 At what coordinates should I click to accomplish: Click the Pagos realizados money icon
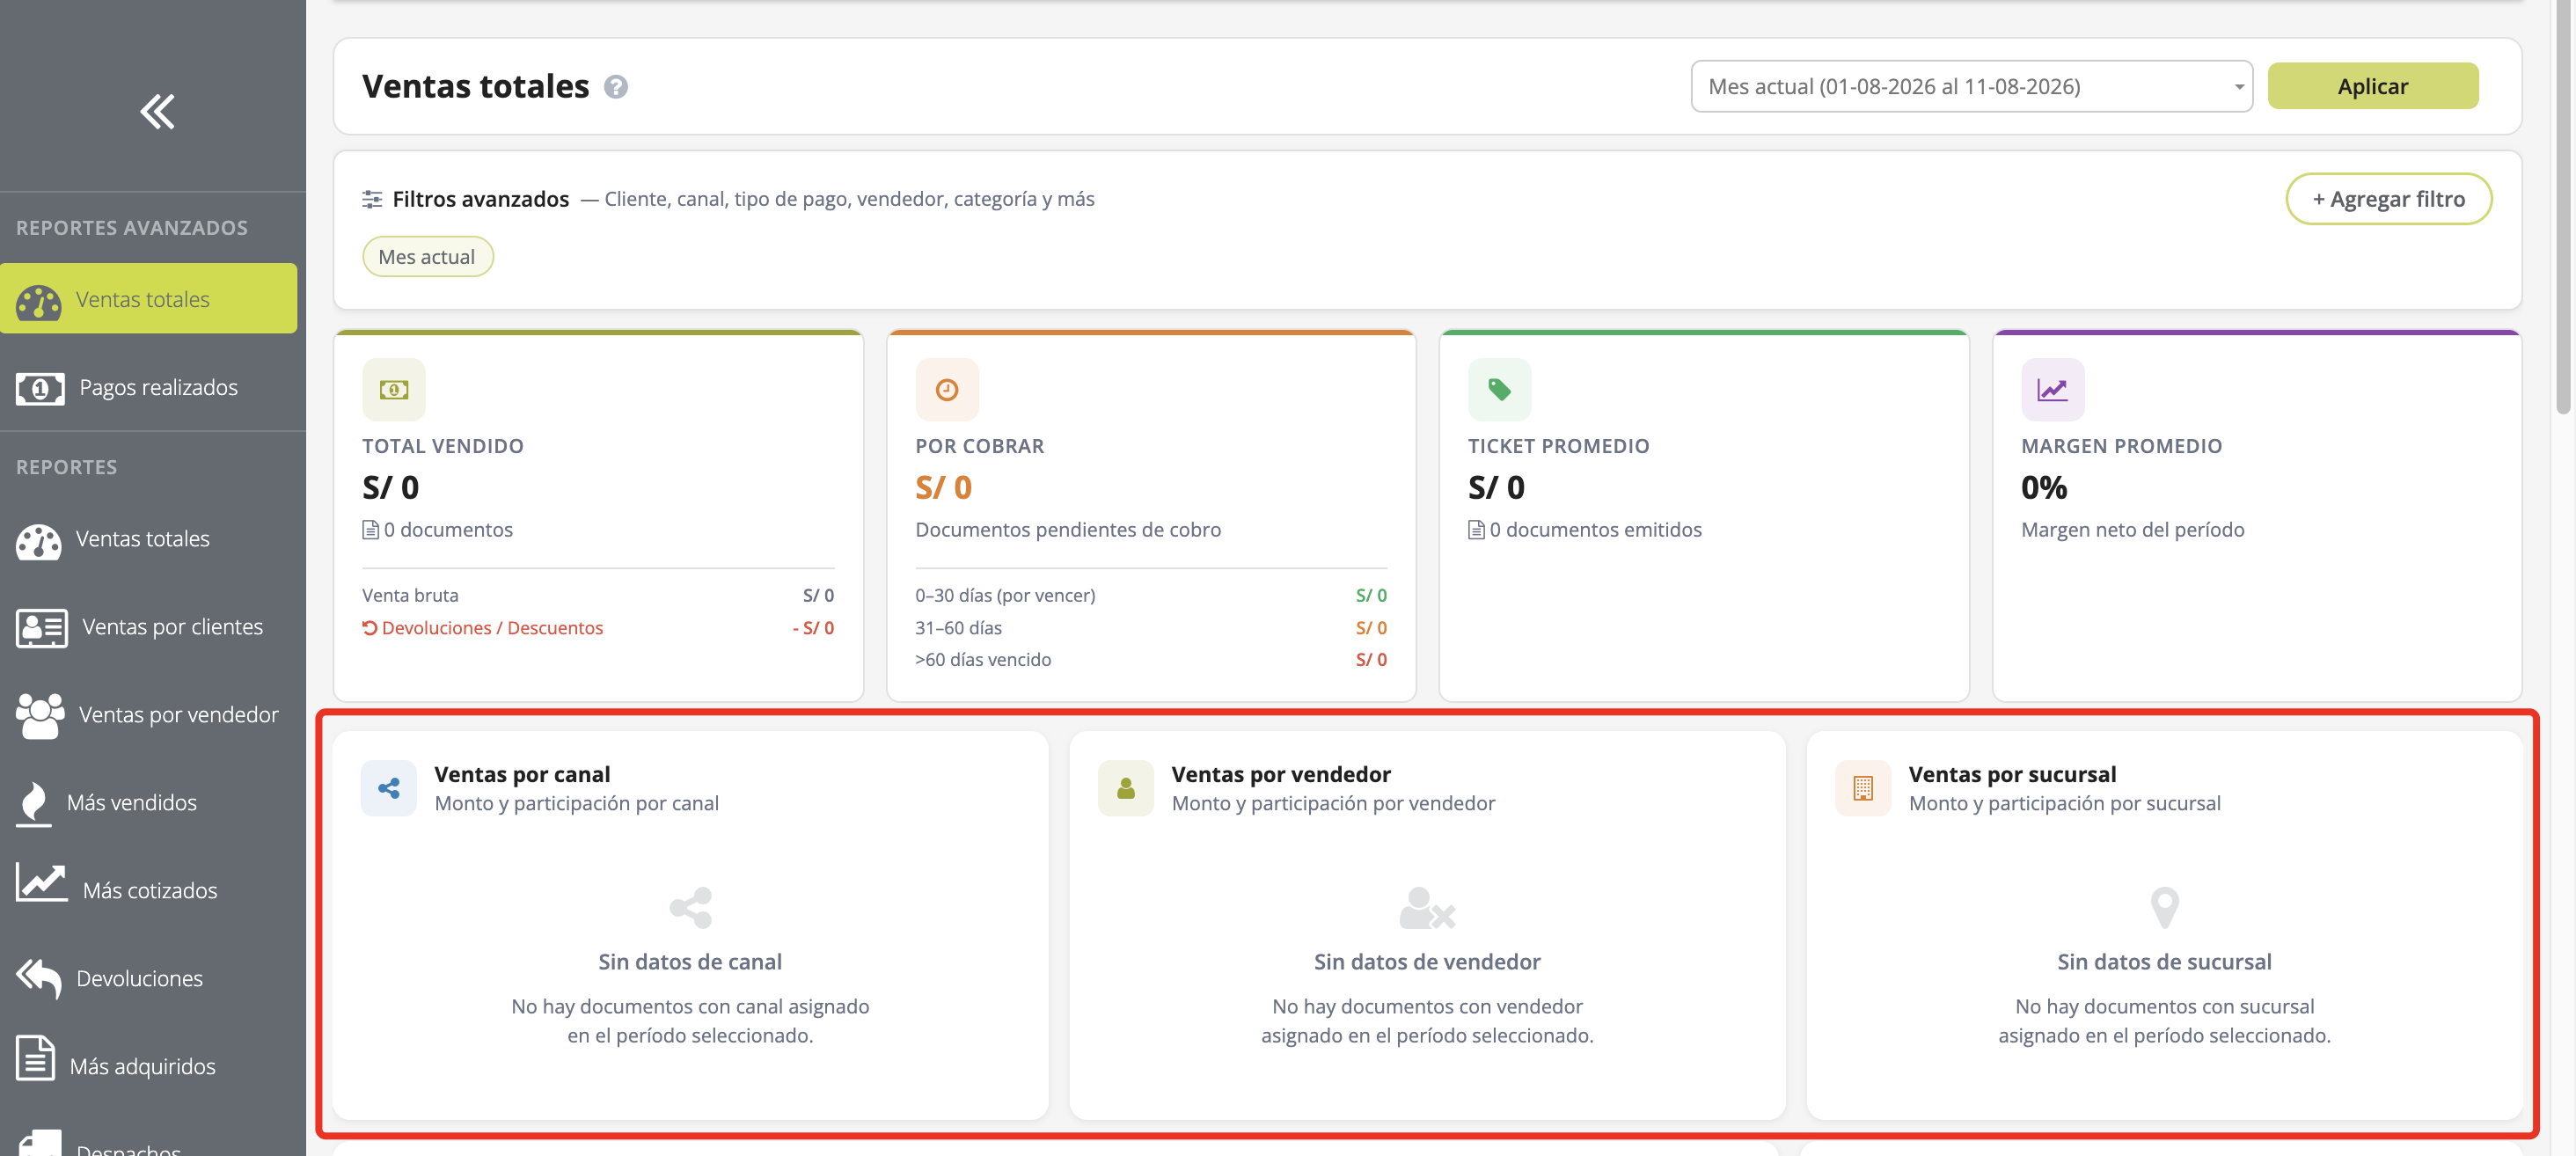click(40, 388)
